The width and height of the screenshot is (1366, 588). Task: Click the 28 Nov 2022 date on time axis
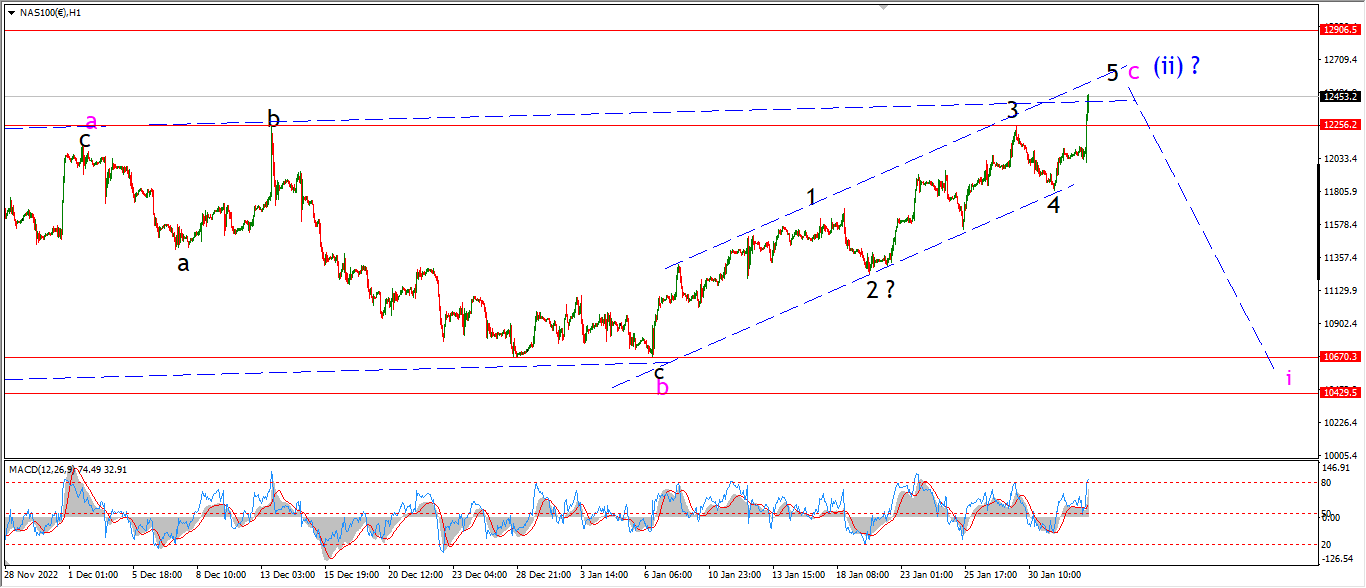tap(31, 576)
